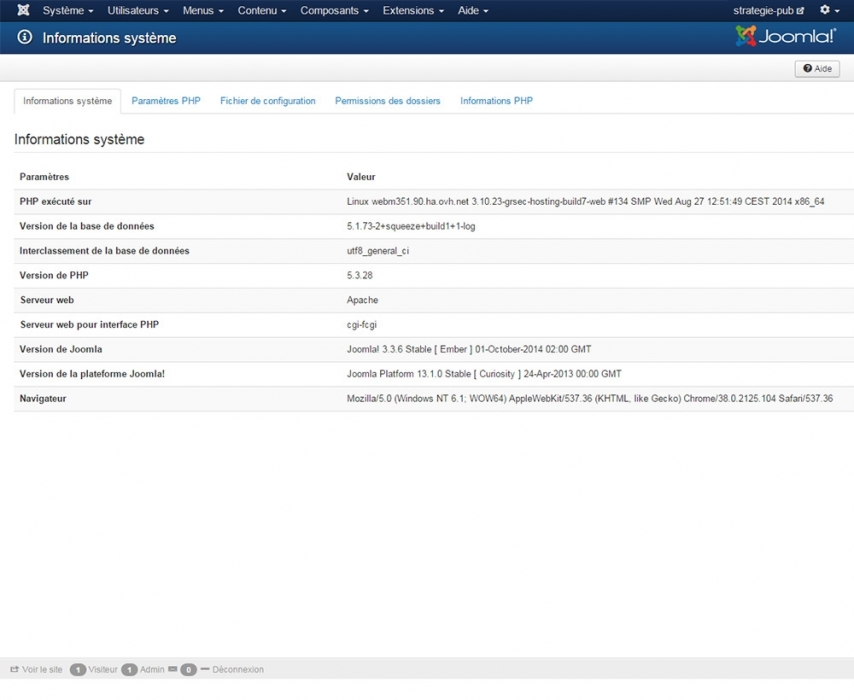Click the 'Joomla! 3.3.6 Stable [ Ember ]' value

[x=469, y=349]
